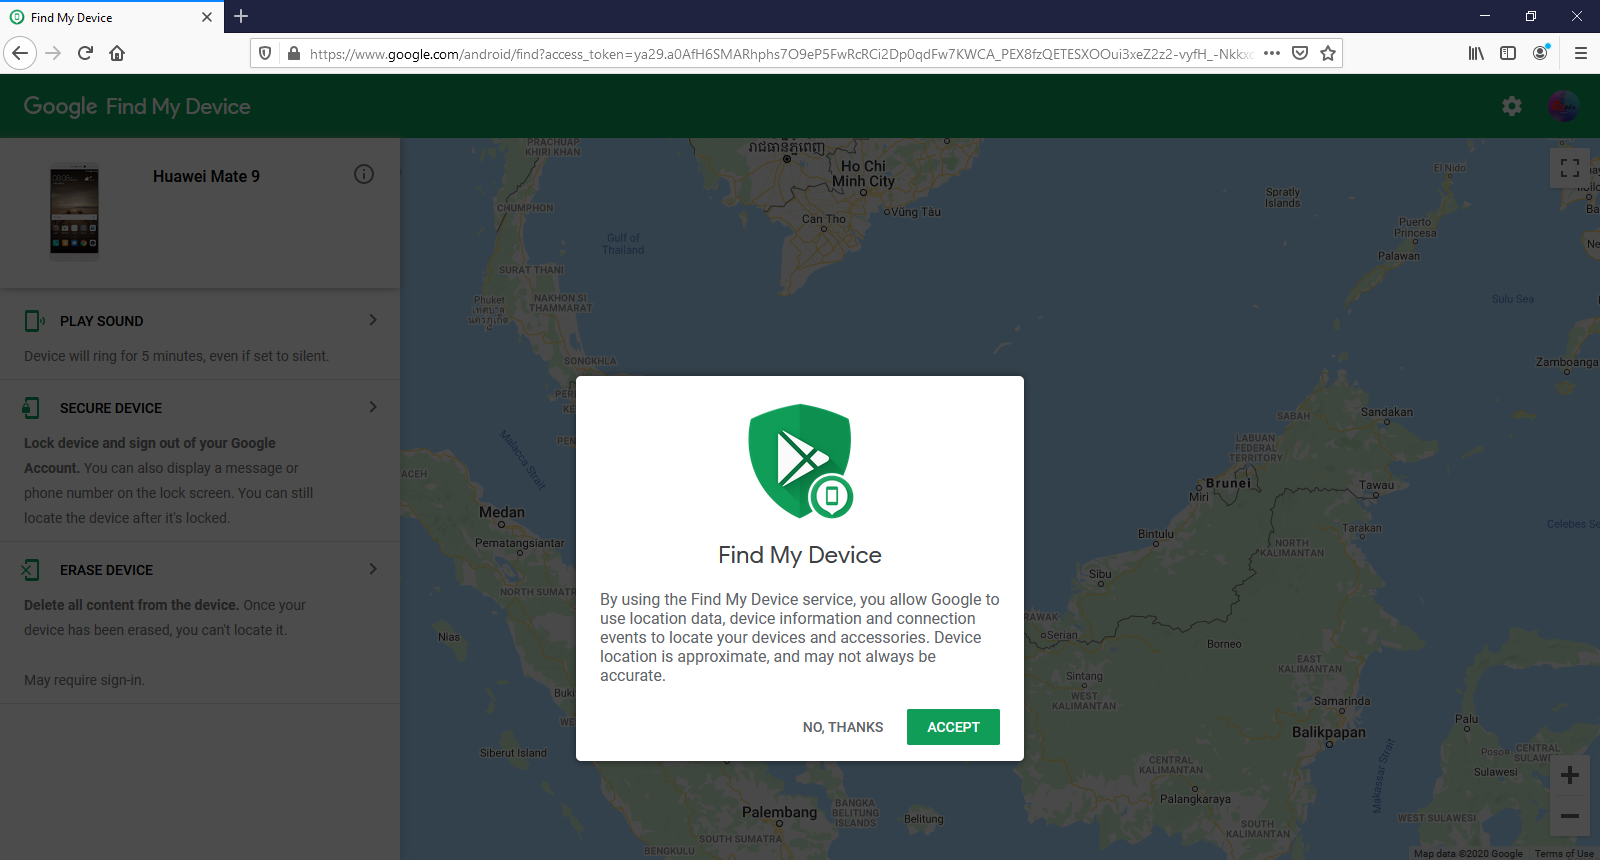This screenshot has width=1600, height=860.
Task: Zoom in on the map
Action: pyautogui.click(x=1570, y=775)
